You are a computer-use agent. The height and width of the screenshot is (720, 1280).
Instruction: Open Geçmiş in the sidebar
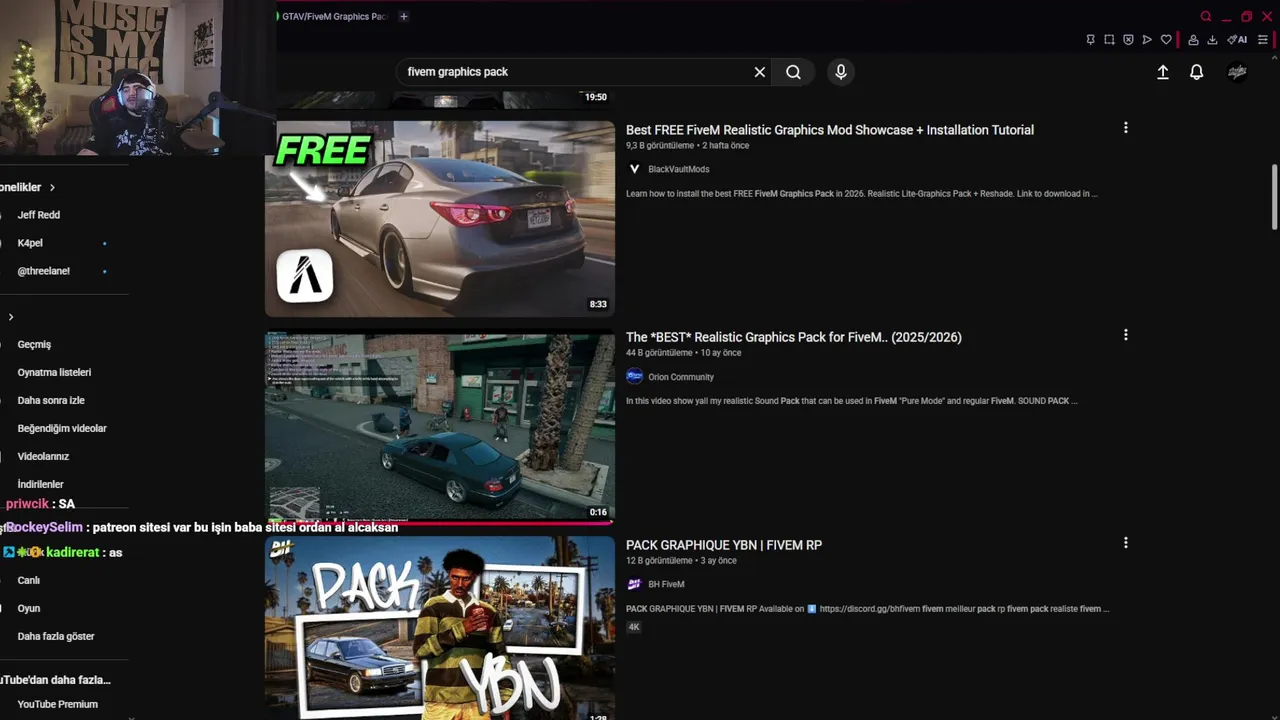pos(34,344)
